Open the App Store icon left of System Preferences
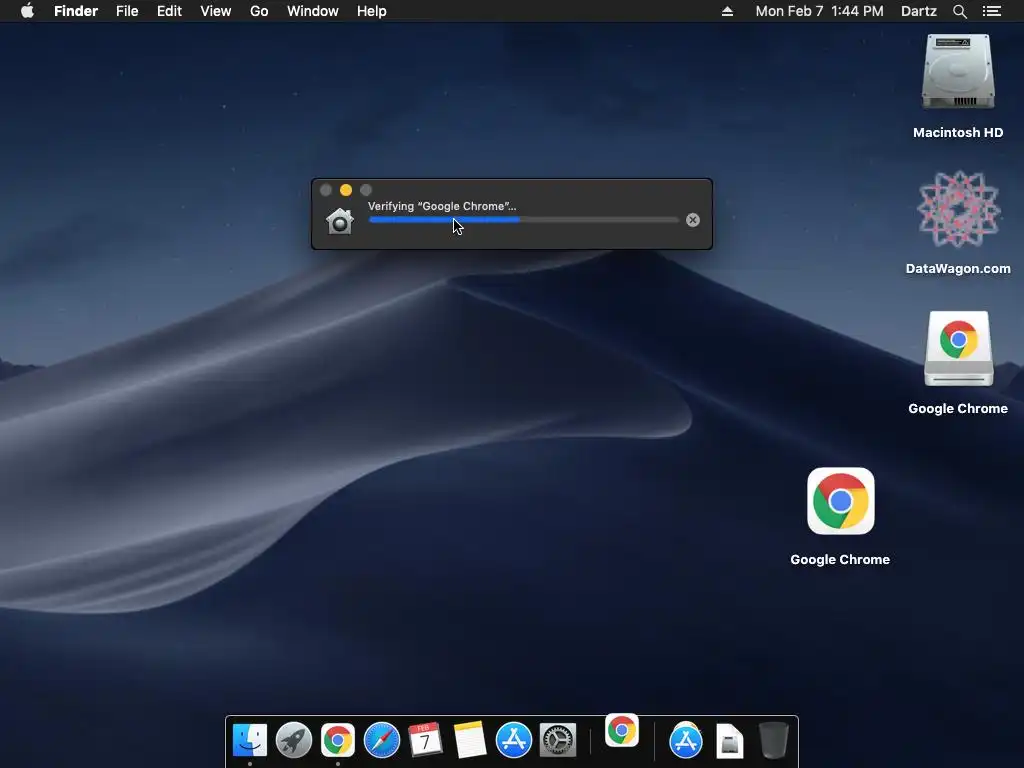 coord(514,740)
